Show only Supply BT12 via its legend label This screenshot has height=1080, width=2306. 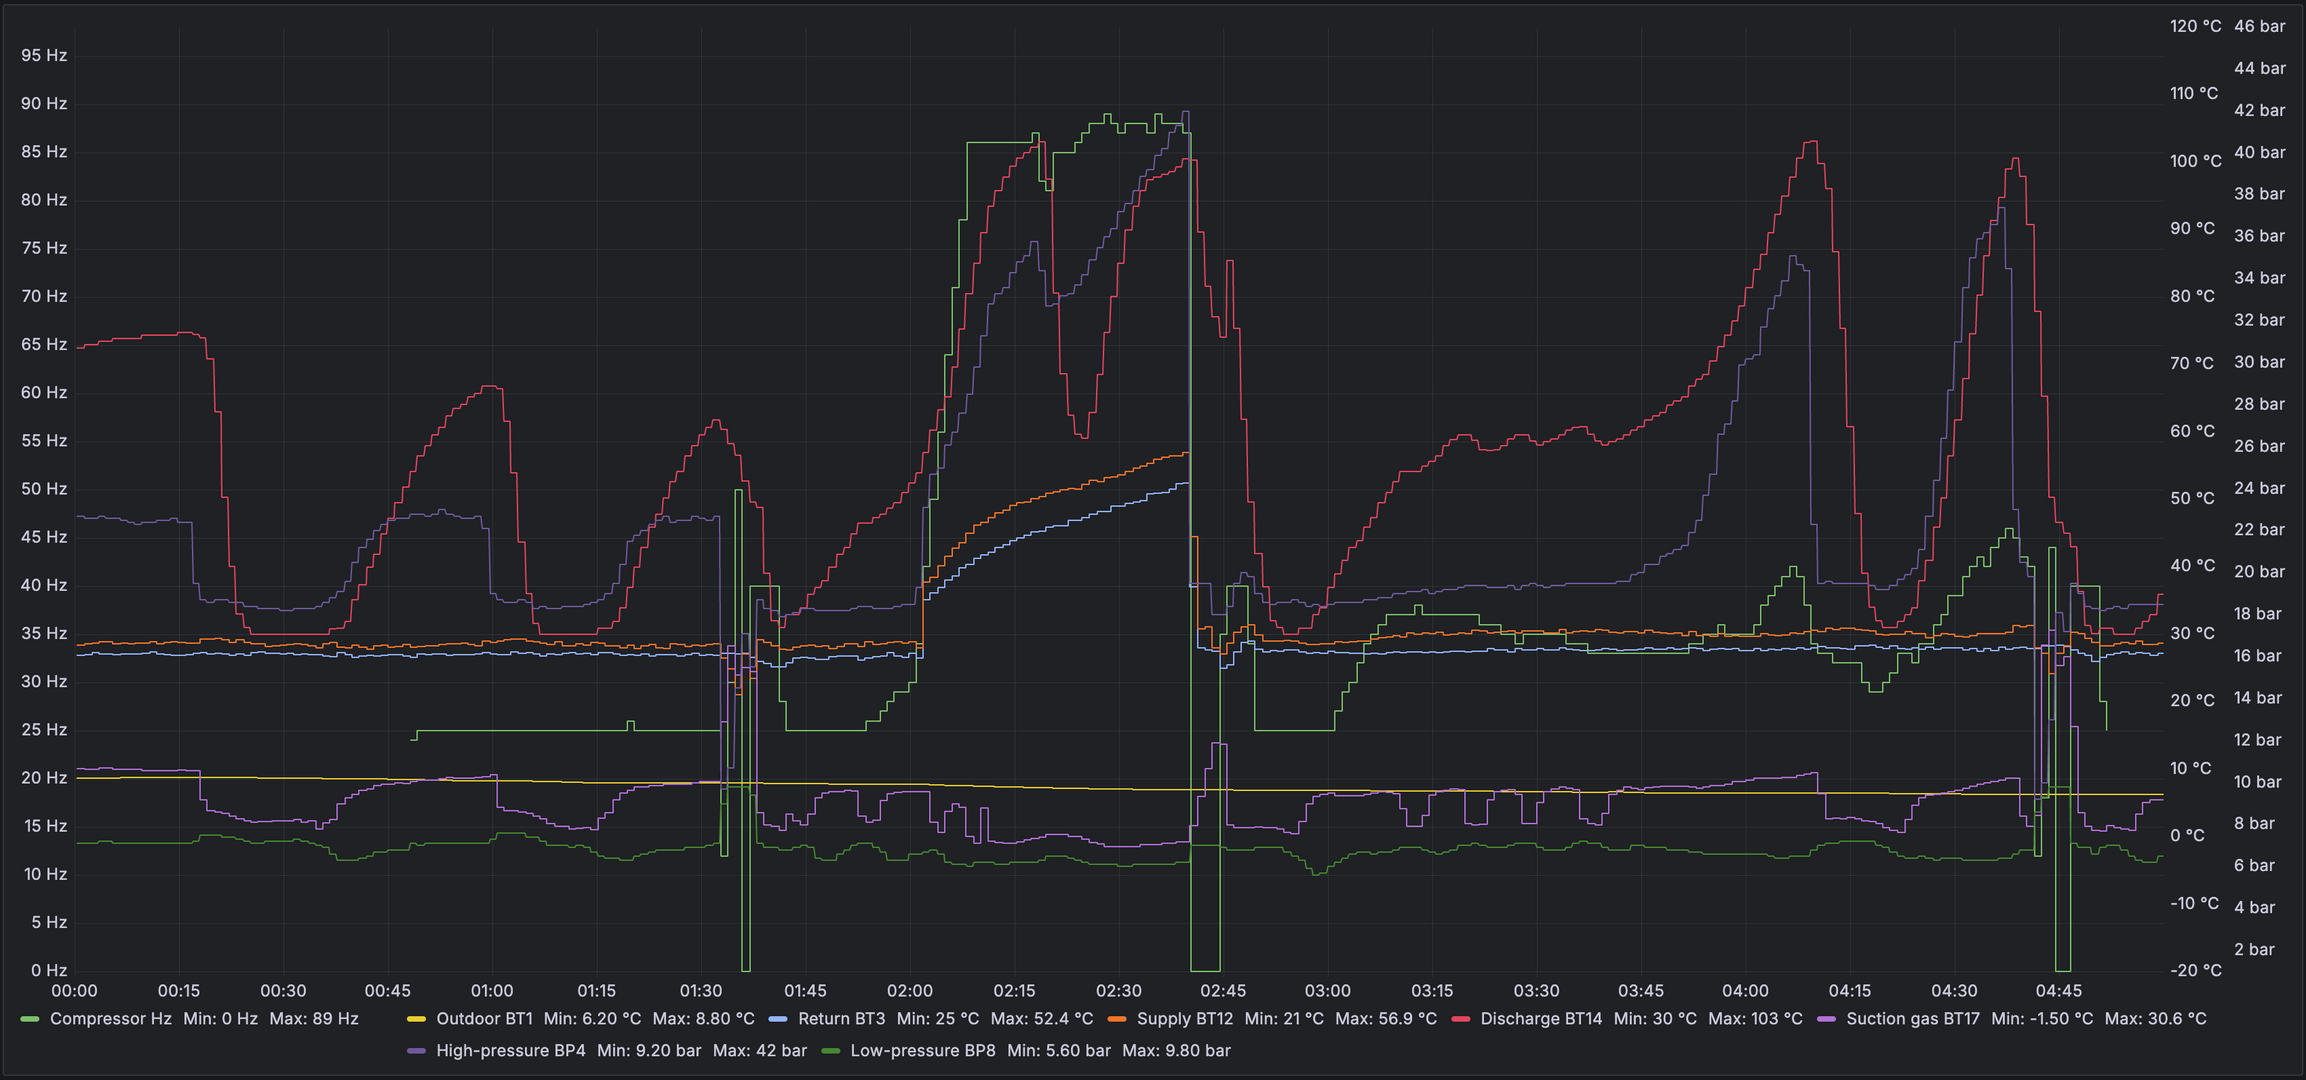1184,1019
